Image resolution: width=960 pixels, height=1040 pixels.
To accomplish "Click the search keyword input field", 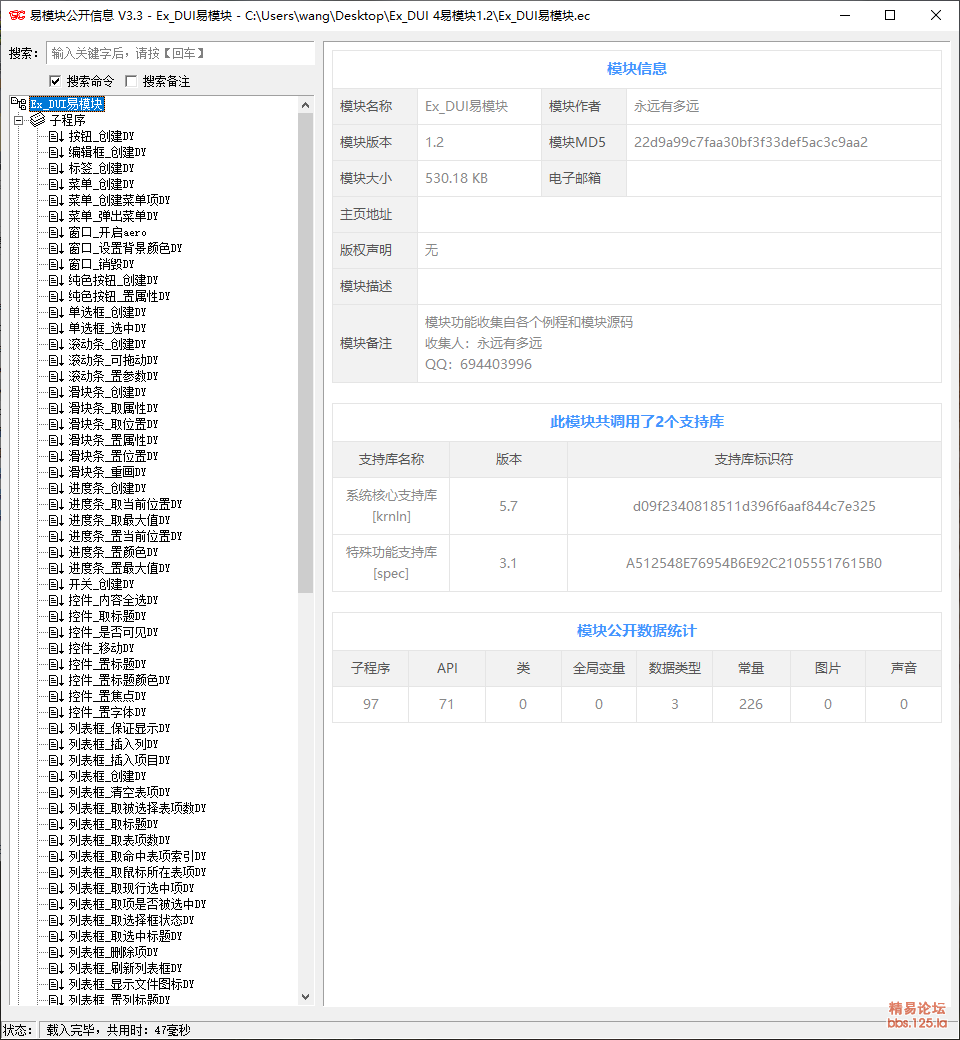I will coord(180,53).
